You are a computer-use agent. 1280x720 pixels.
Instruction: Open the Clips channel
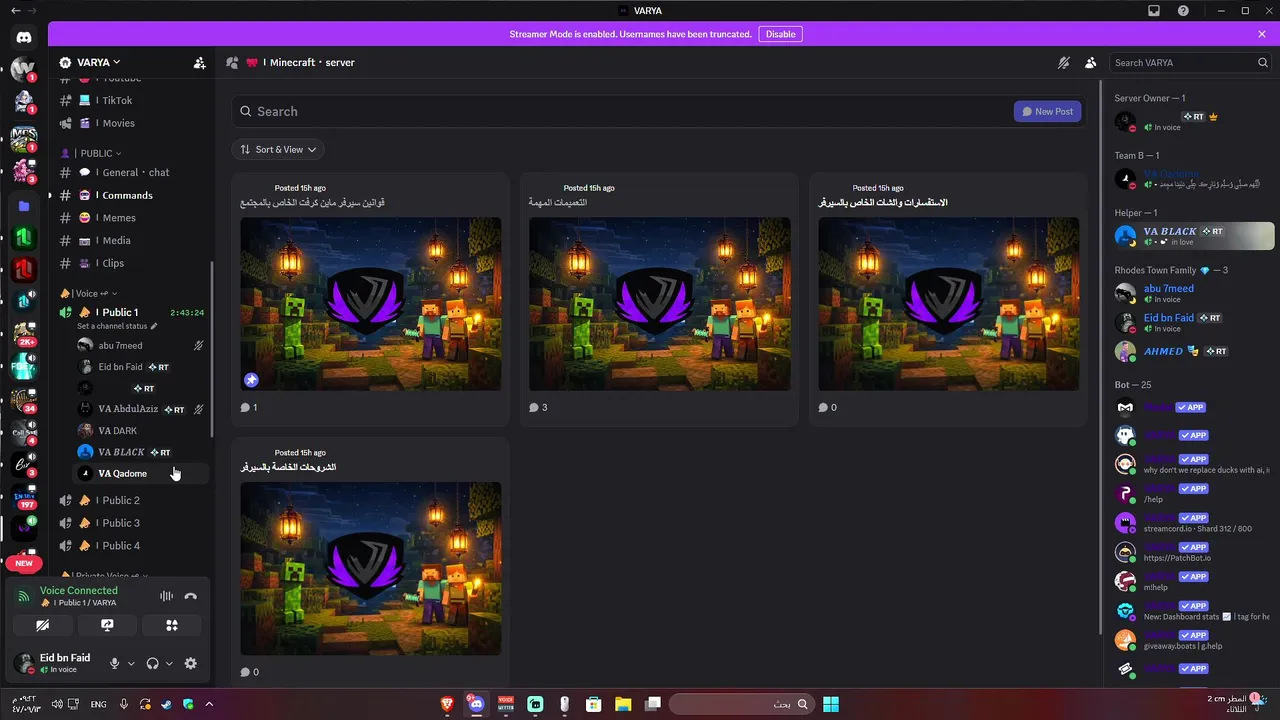point(134,263)
